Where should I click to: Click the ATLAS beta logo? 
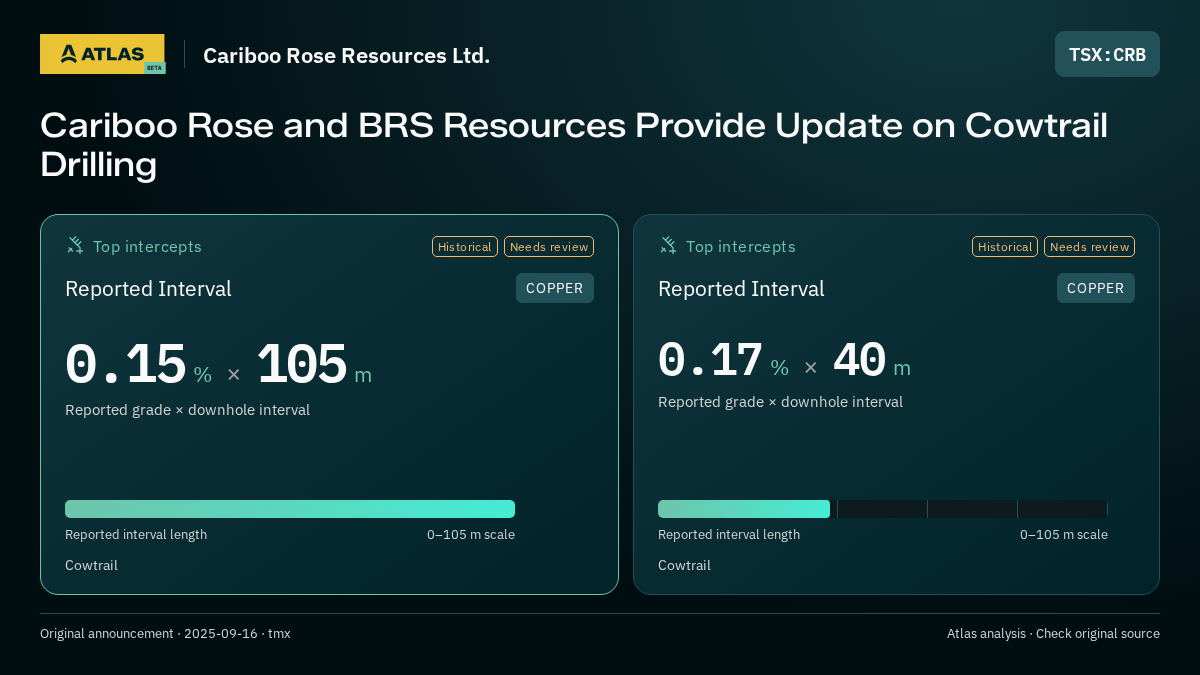pos(102,54)
